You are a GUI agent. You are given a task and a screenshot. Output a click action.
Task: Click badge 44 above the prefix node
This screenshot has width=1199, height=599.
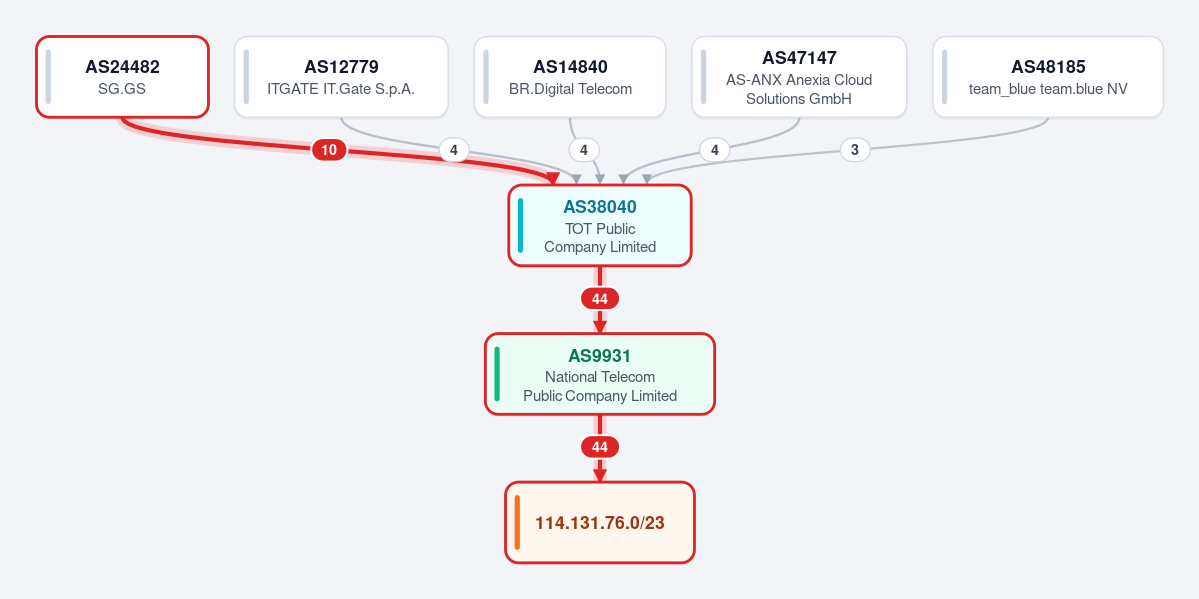point(600,447)
